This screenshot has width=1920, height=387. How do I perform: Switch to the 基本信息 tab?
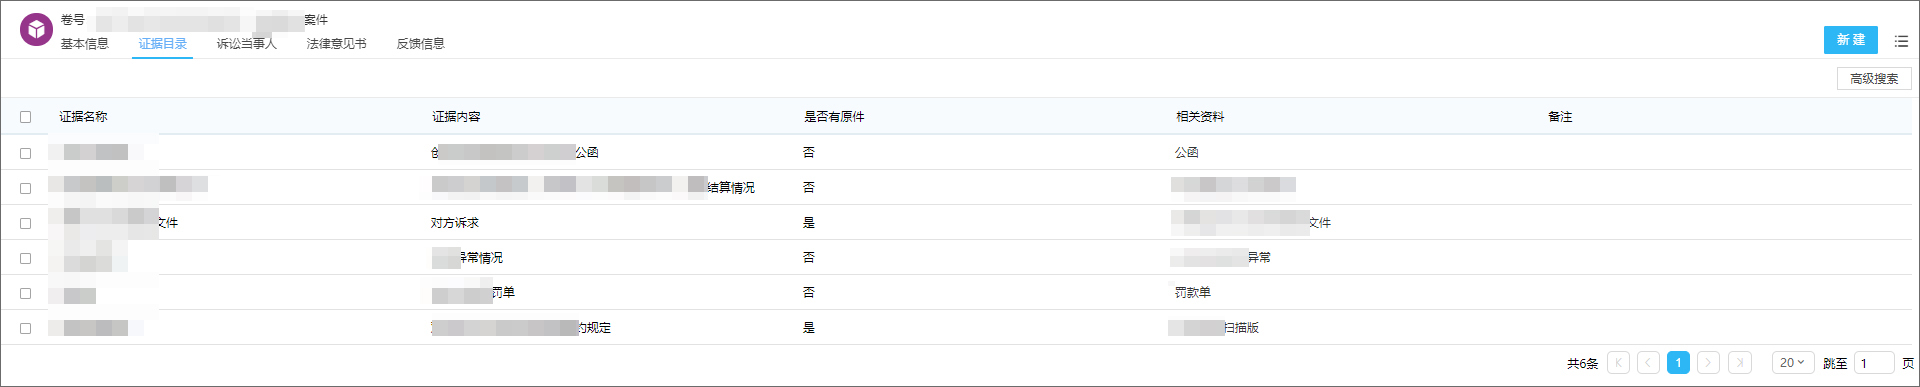click(x=85, y=44)
